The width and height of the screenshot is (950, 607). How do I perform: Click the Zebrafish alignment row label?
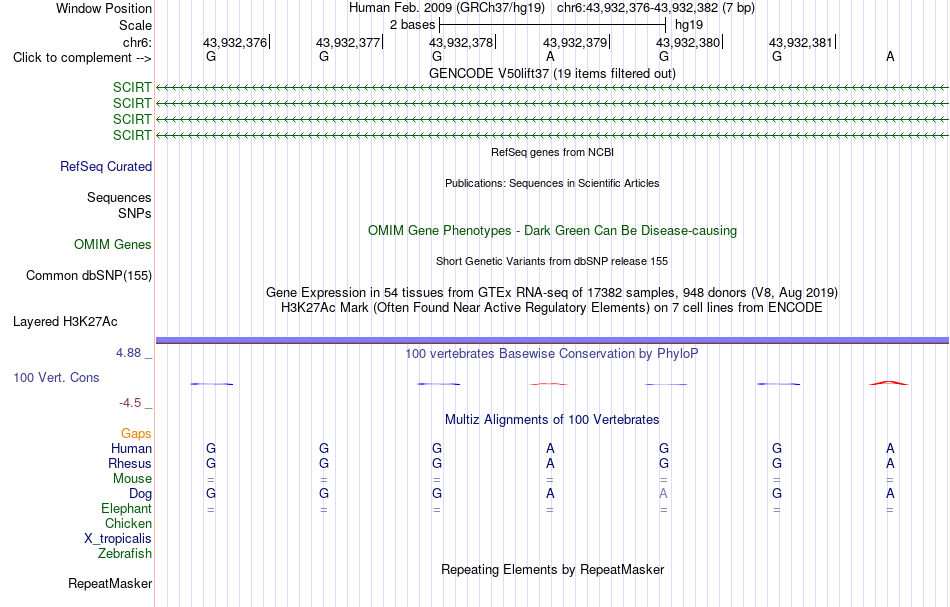tap(125, 553)
